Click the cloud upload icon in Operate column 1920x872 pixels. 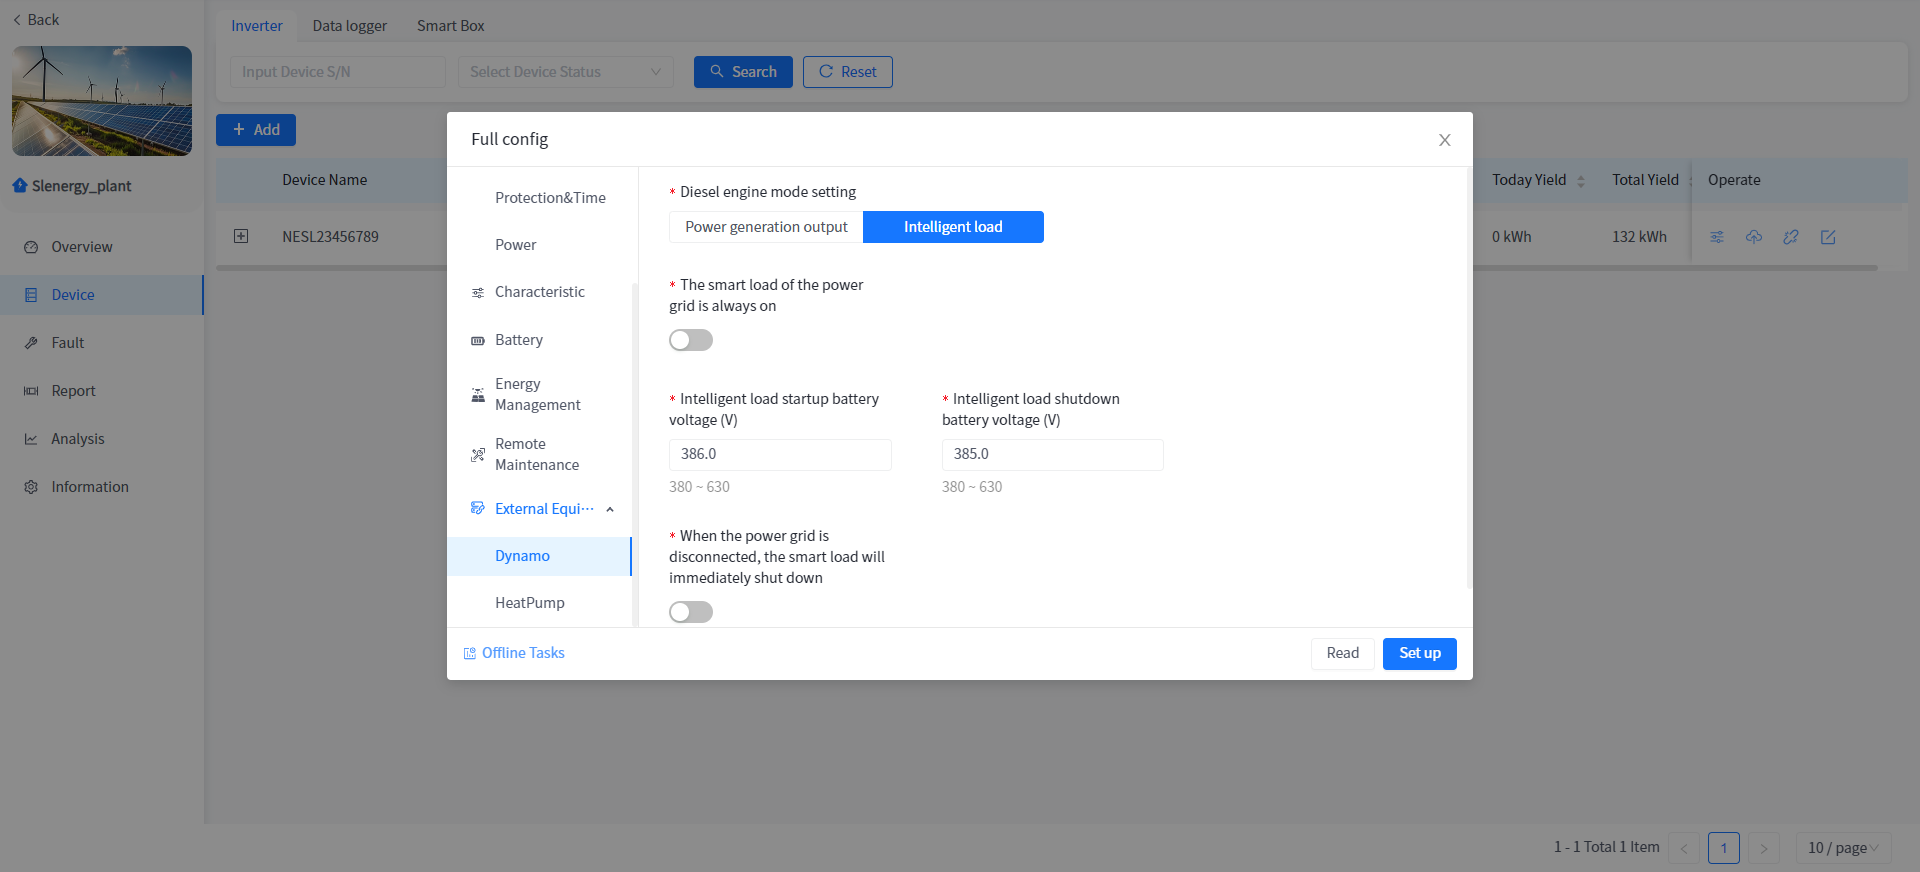(1754, 237)
